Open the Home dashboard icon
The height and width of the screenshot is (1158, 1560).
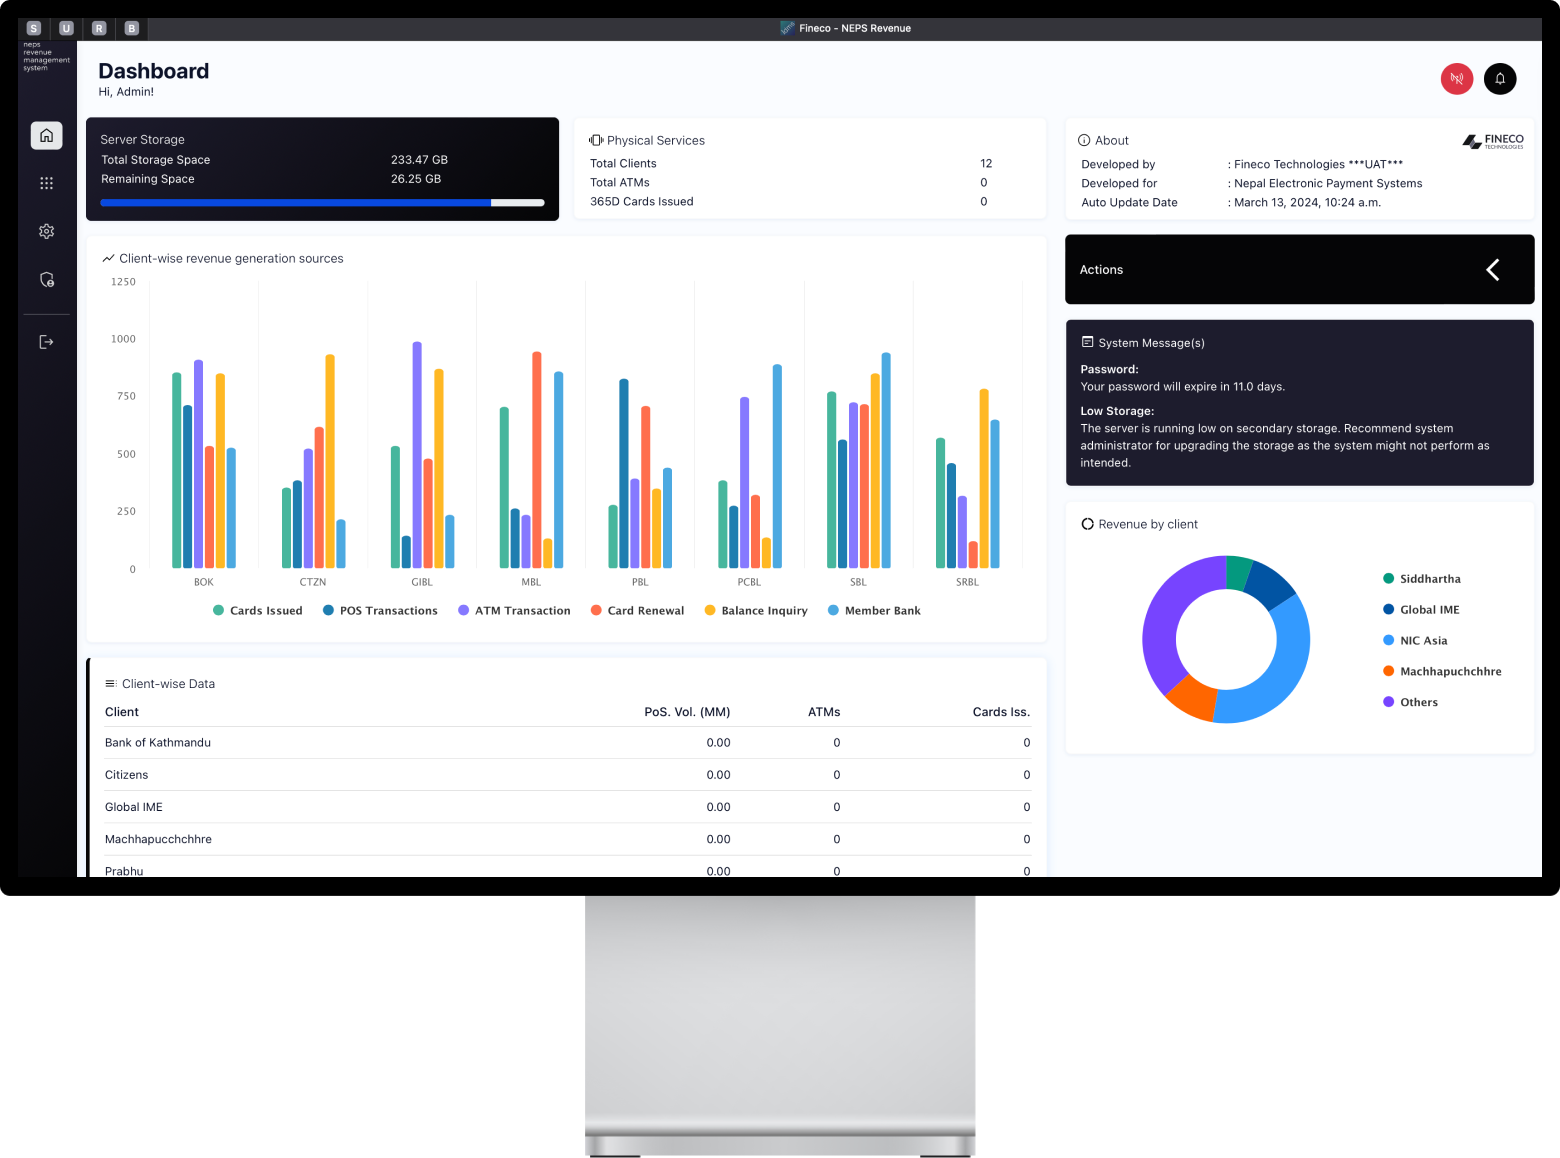tap(46, 135)
